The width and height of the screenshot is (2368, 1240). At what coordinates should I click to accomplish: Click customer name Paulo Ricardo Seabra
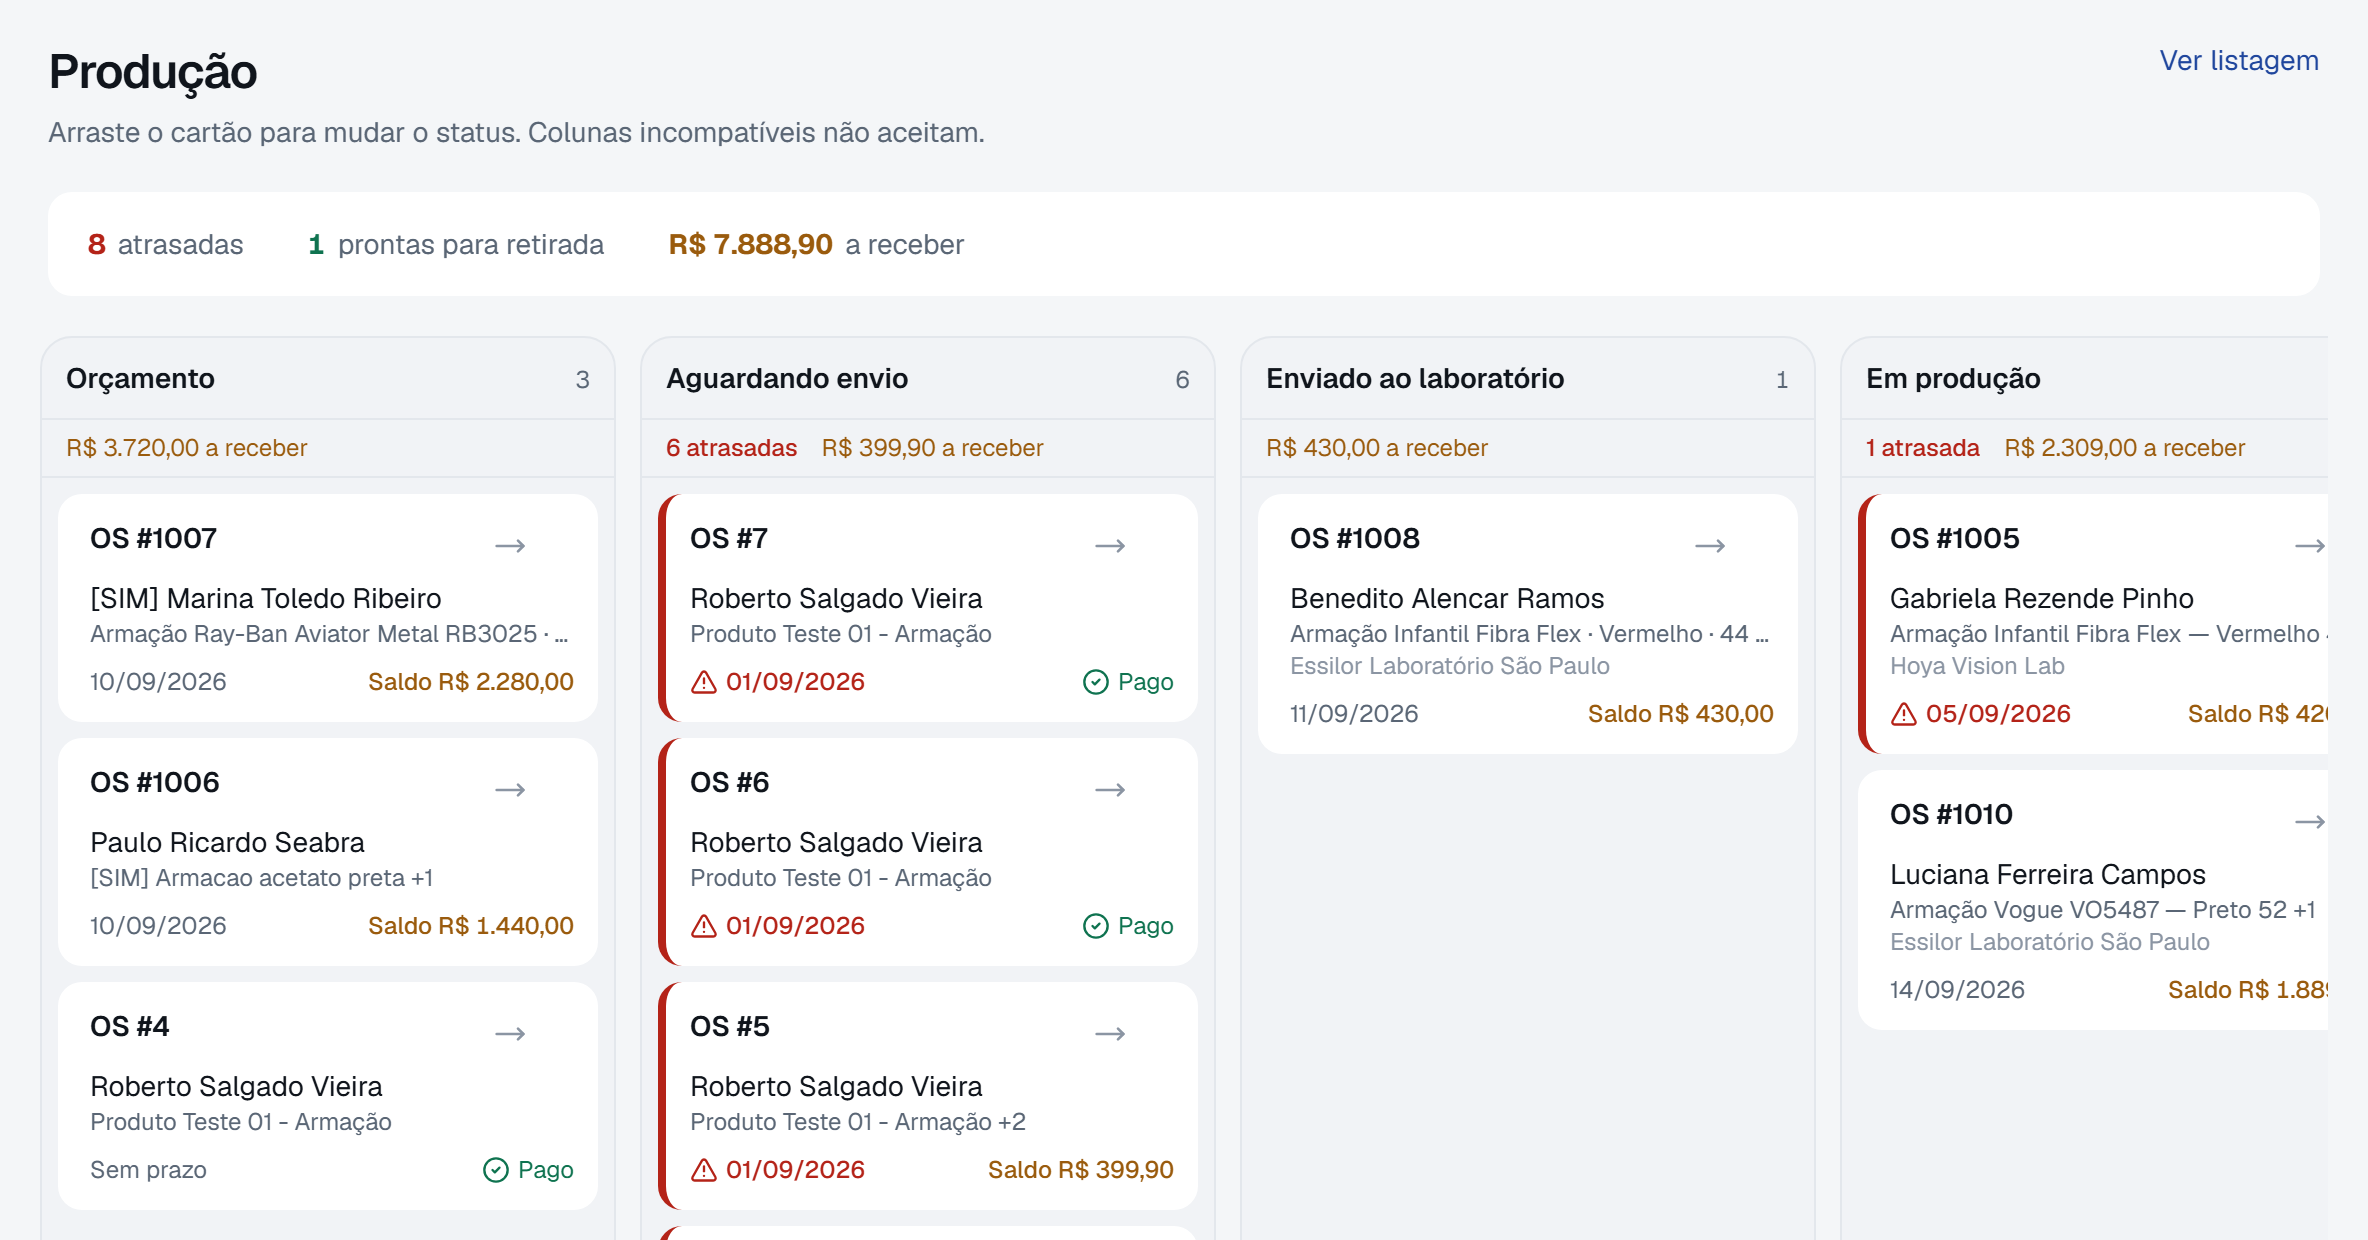[227, 842]
